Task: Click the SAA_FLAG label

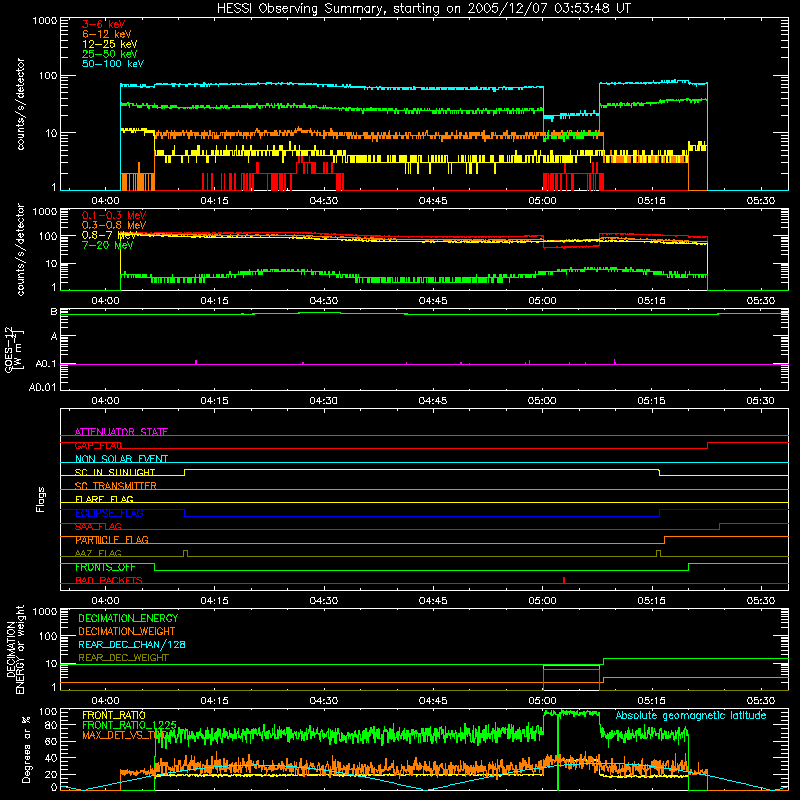Action: point(98,526)
